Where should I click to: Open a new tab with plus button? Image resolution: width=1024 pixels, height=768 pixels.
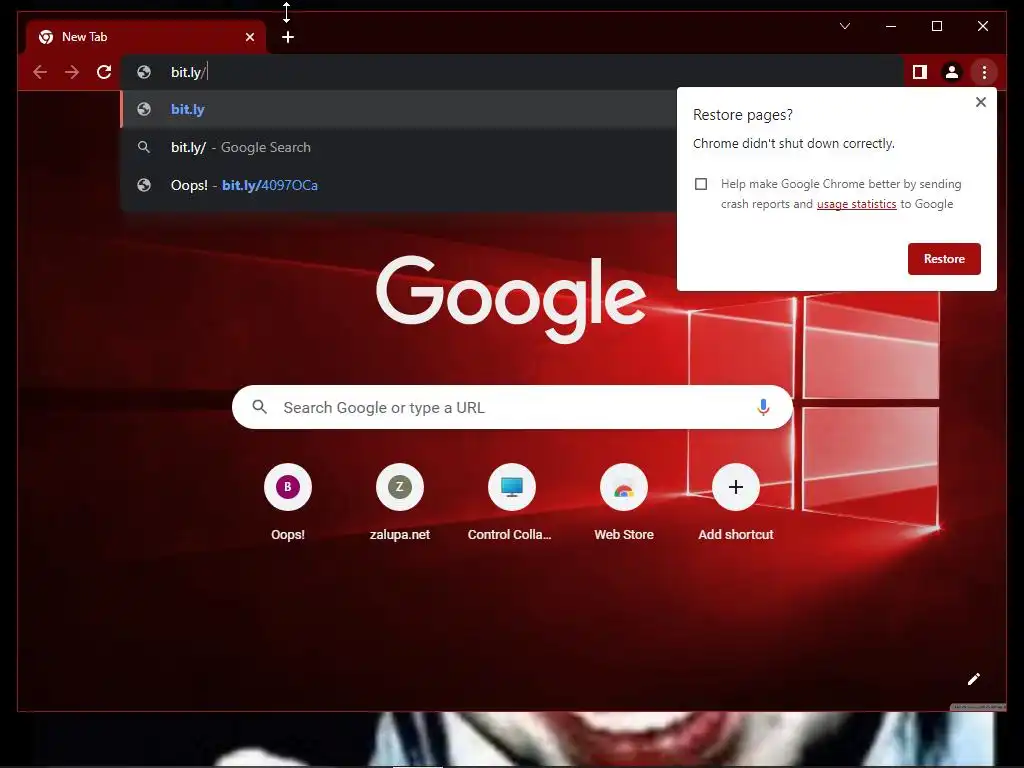coord(288,37)
